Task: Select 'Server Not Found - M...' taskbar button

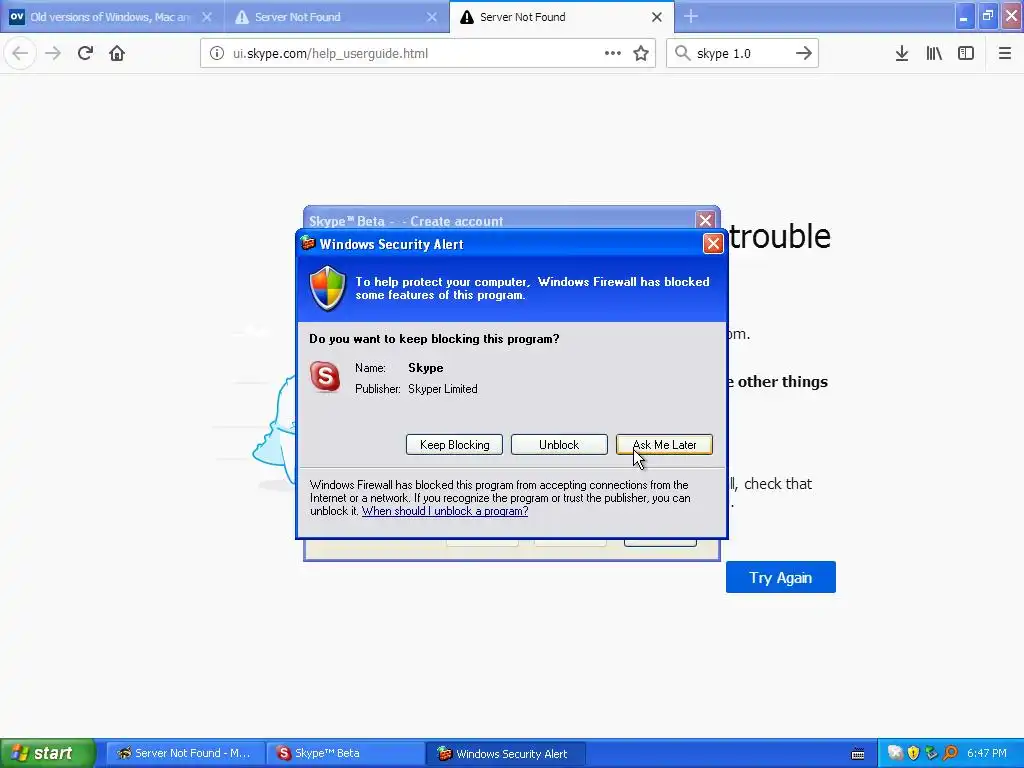Action: click(x=185, y=754)
